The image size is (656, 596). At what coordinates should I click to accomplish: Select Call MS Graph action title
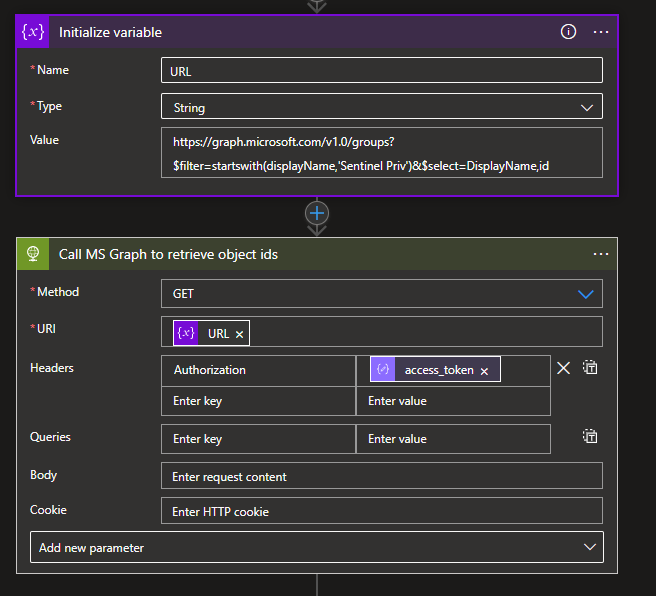(x=168, y=254)
